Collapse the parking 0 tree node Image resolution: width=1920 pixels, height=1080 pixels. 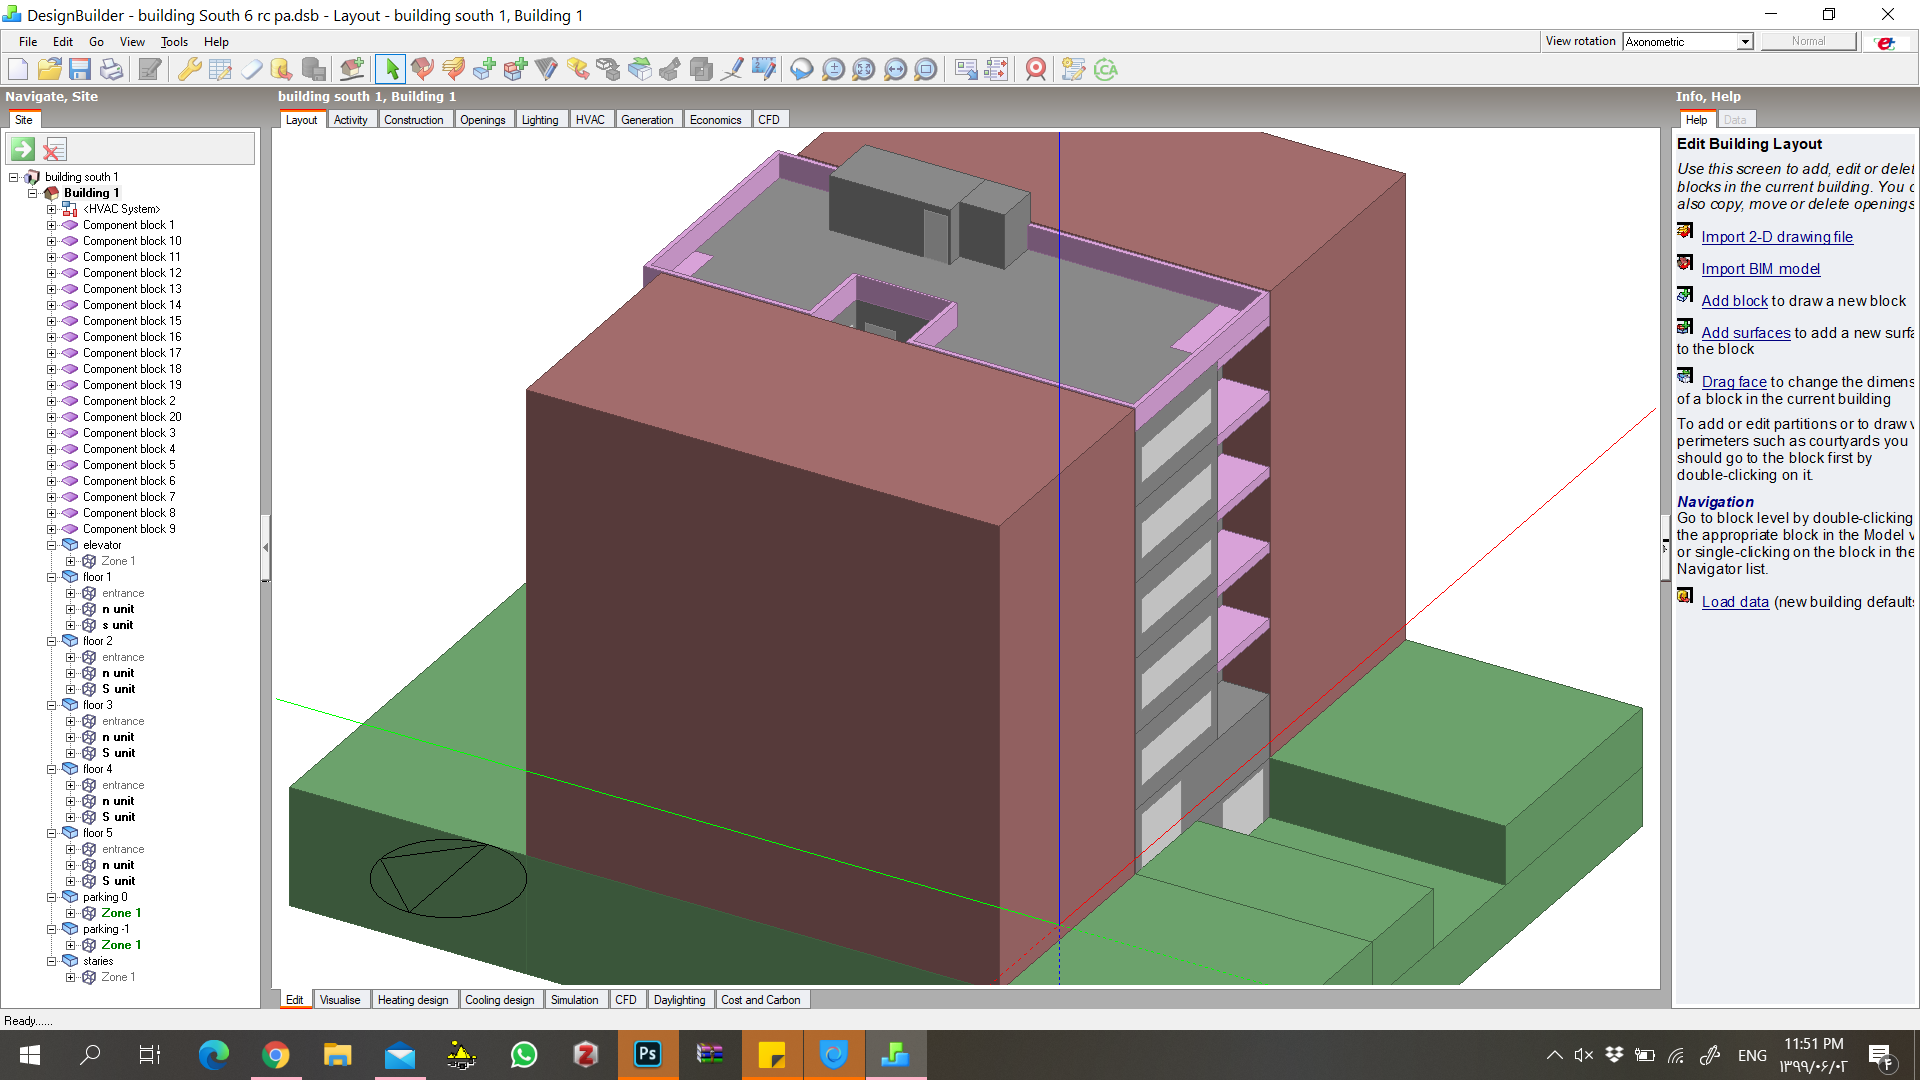[x=51, y=897]
